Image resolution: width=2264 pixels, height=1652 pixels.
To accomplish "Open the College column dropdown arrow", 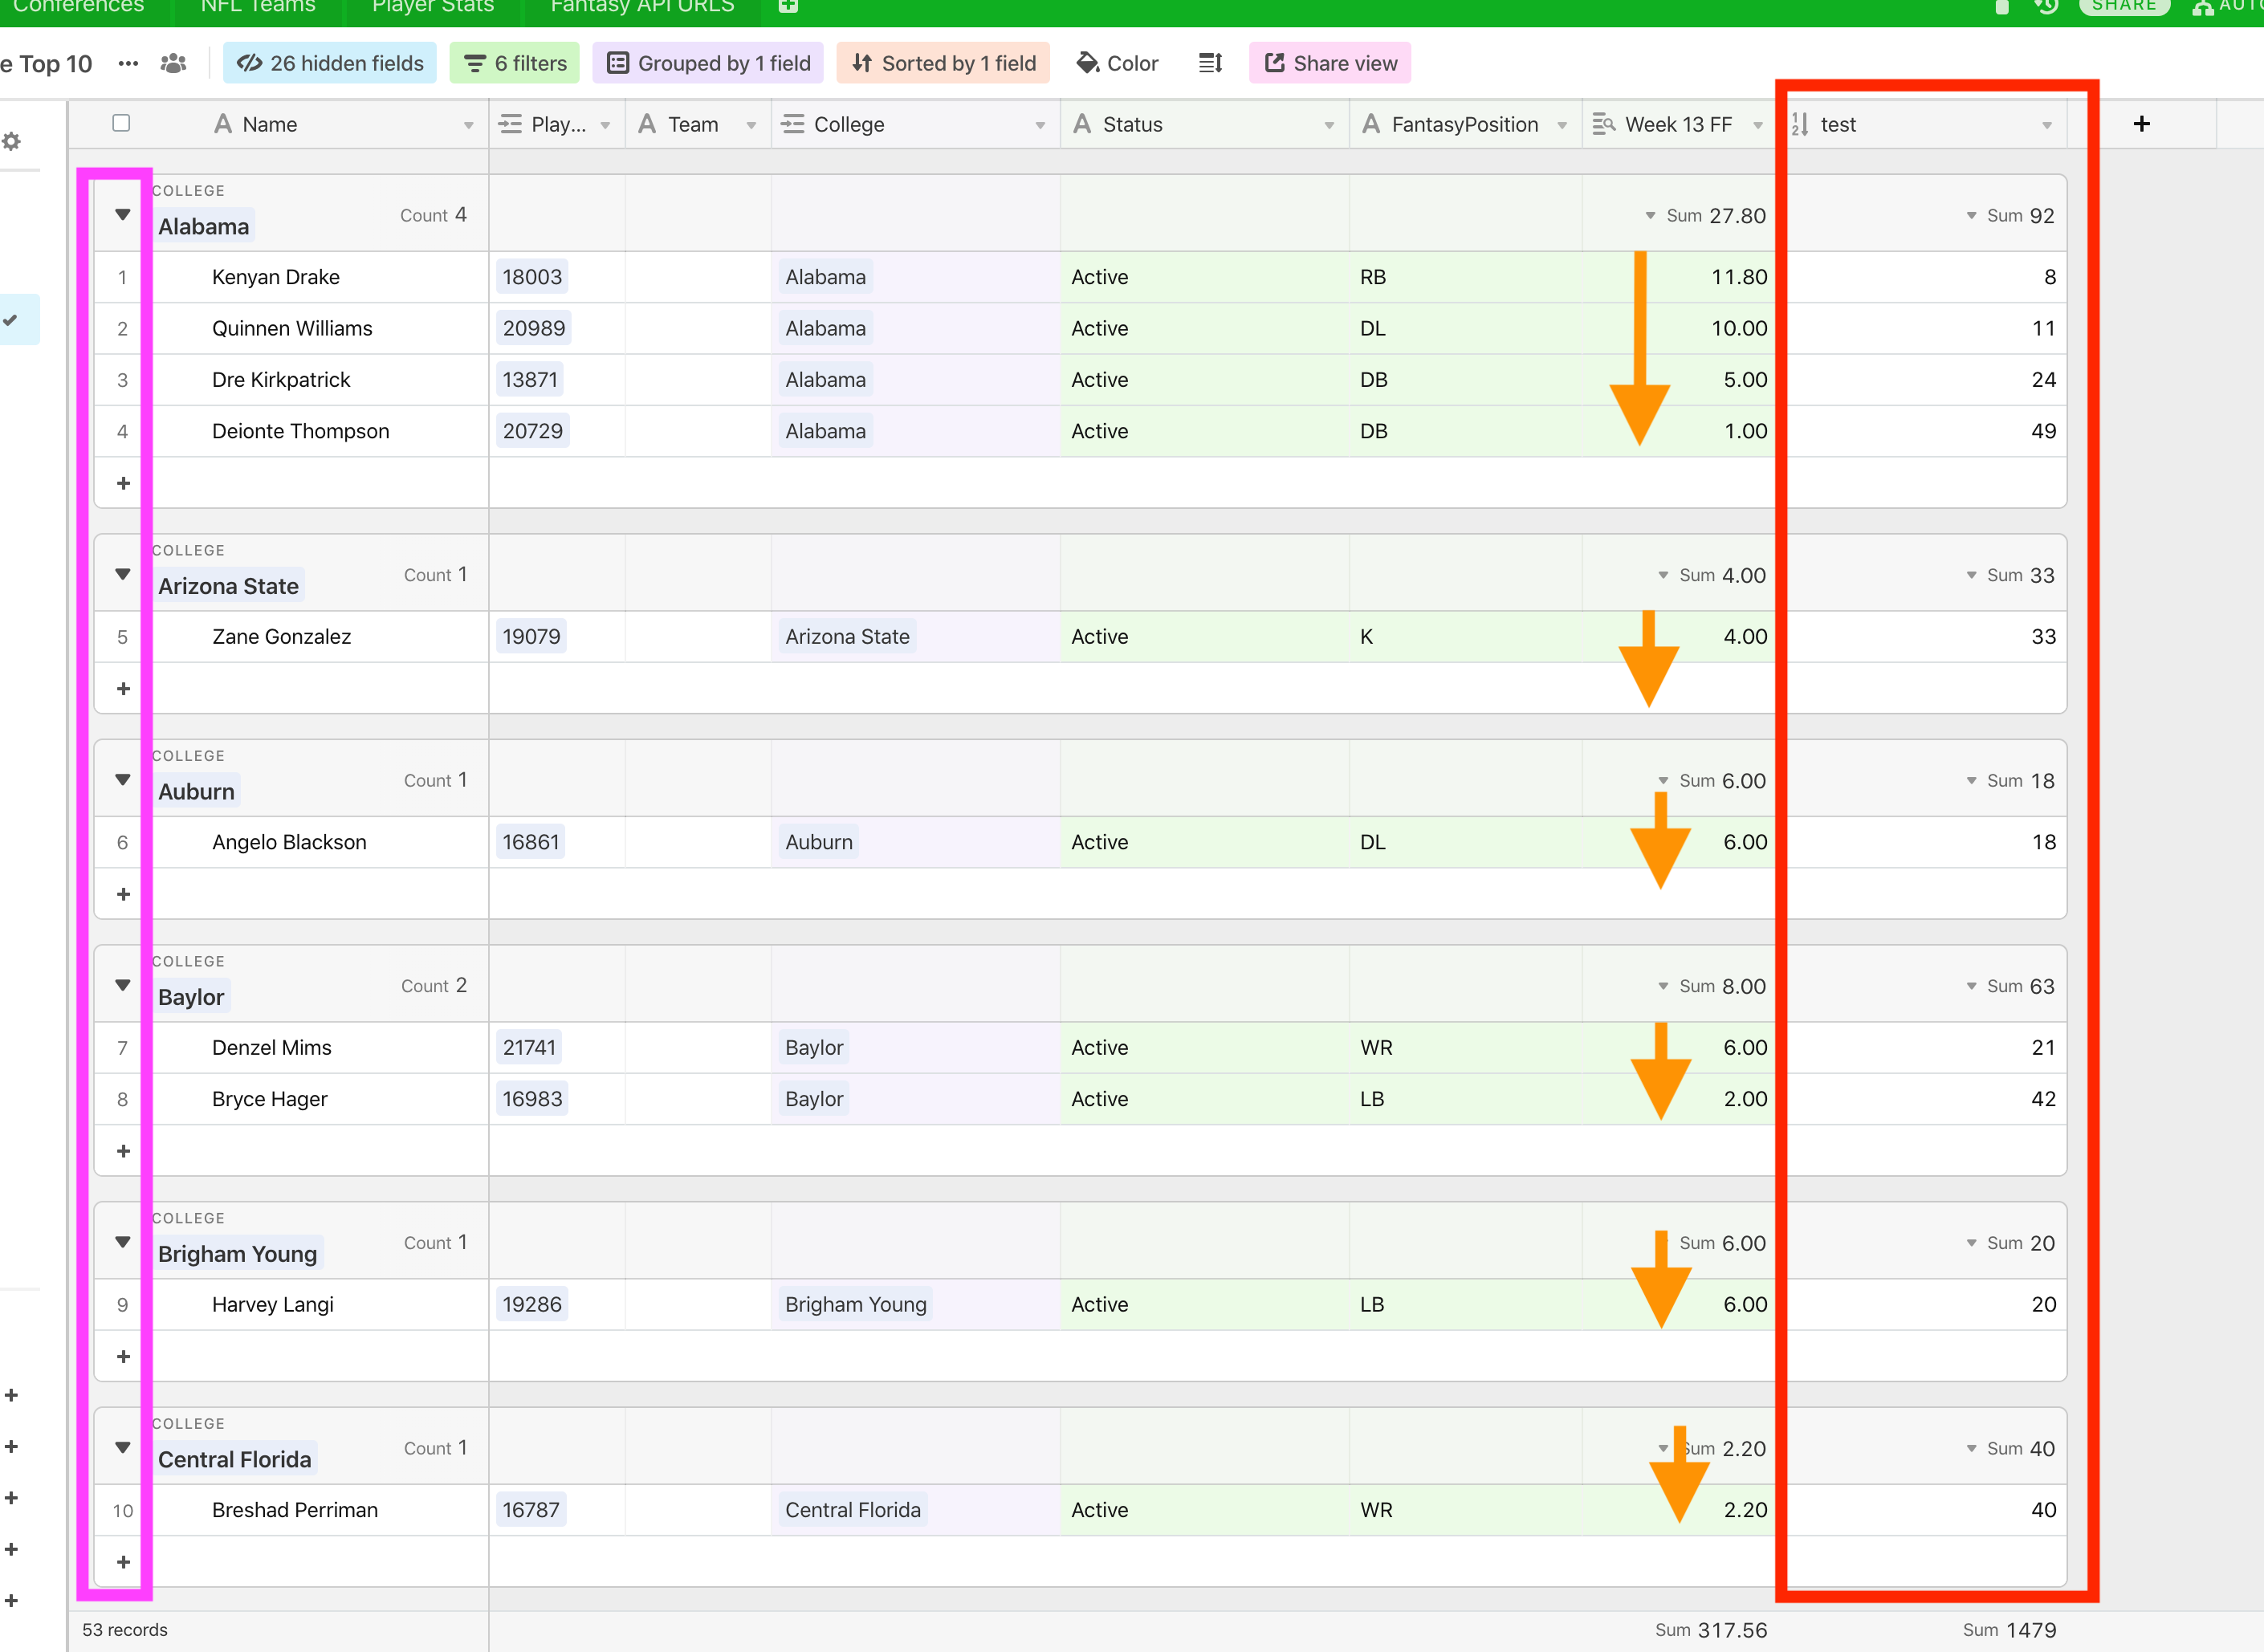I will pos(1040,125).
